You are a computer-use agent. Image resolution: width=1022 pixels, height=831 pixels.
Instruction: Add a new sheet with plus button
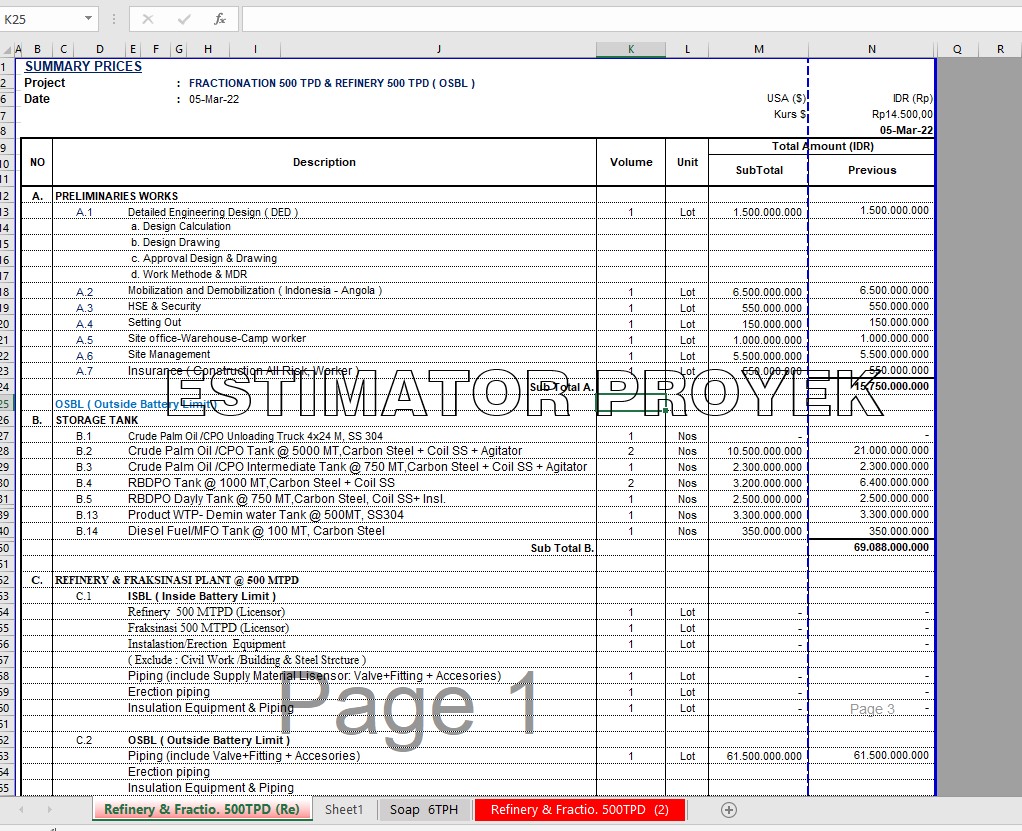(729, 809)
